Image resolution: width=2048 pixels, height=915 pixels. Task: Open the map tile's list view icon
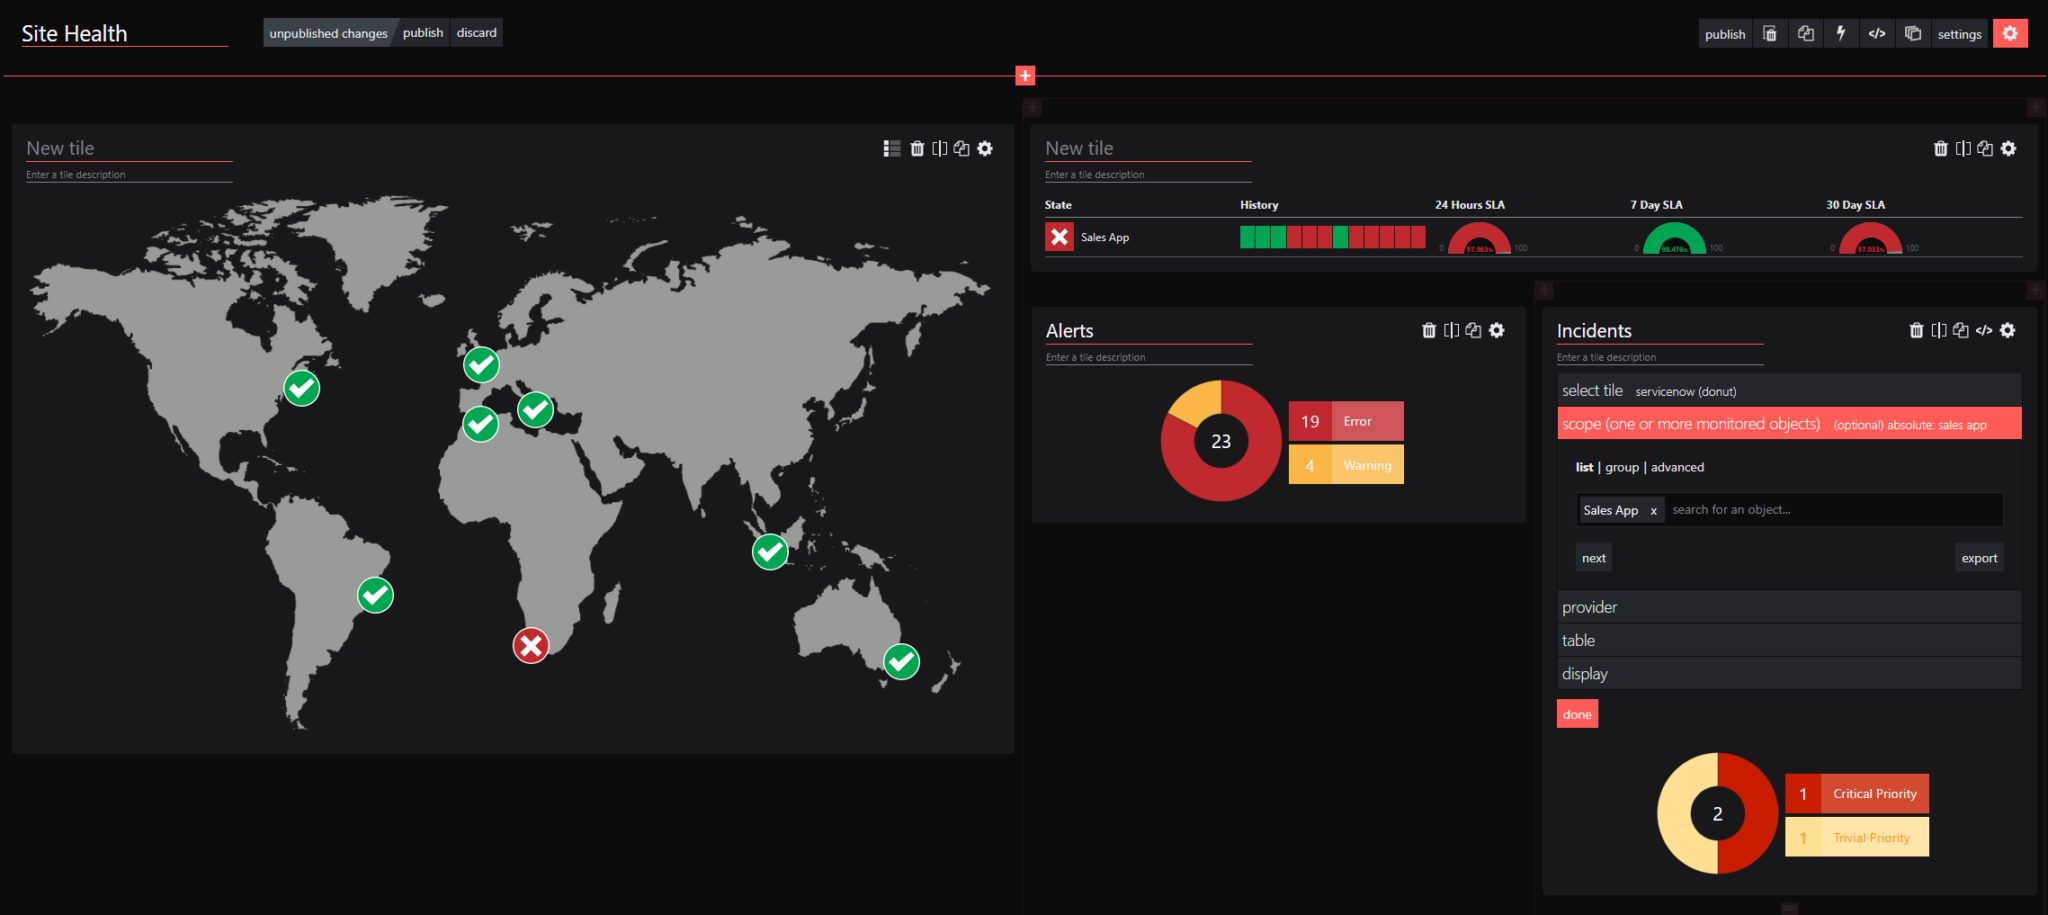(x=891, y=148)
